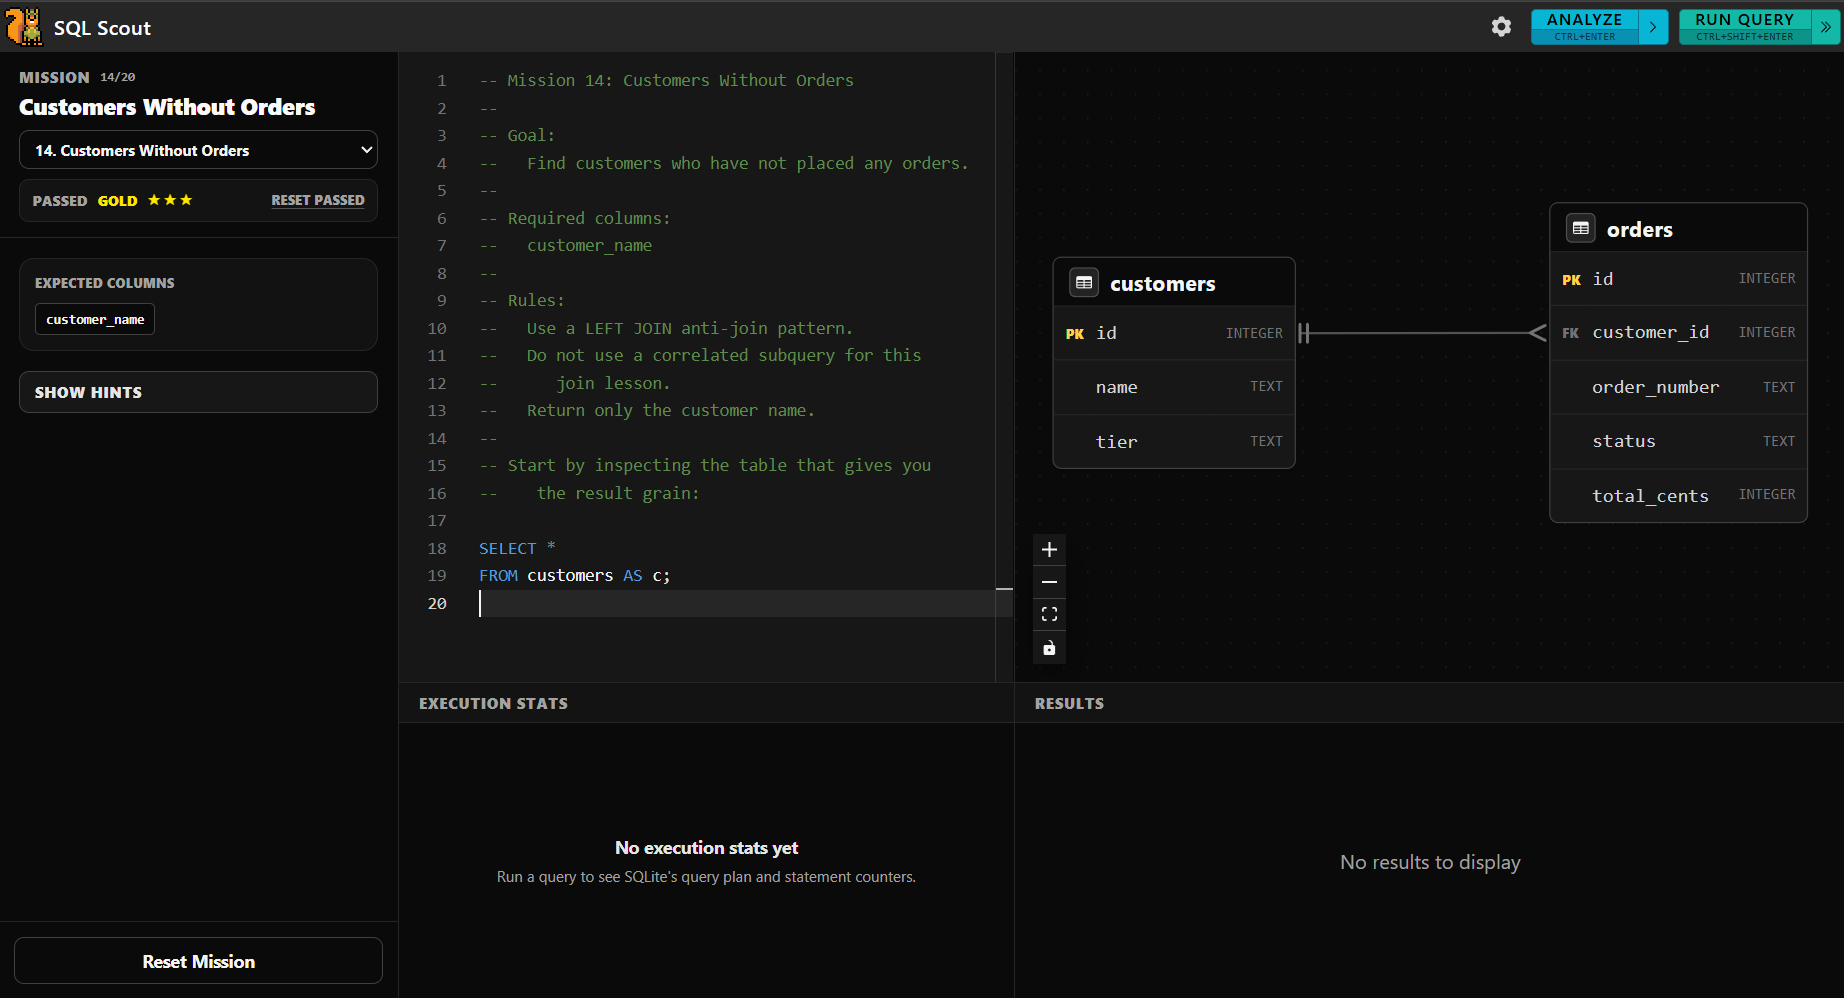Open the mission selector dropdown
The width and height of the screenshot is (1844, 998).
(198, 150)
